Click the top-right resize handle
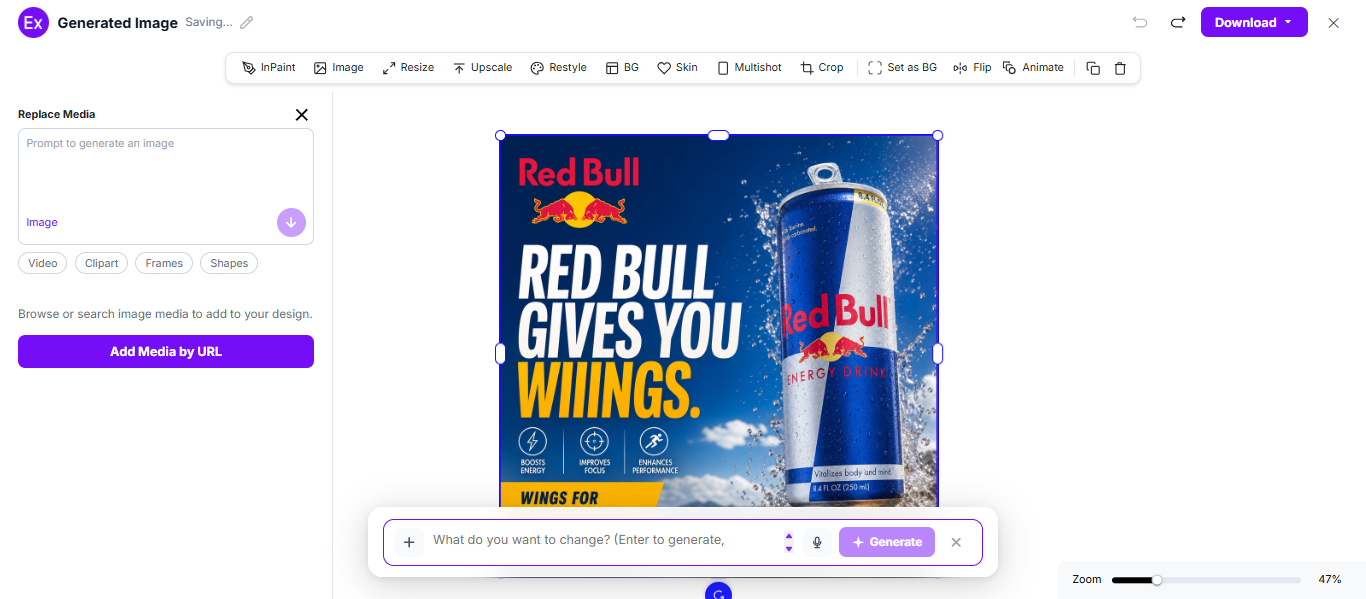This screenshot has width=1366, height=599. coord(938,135)
